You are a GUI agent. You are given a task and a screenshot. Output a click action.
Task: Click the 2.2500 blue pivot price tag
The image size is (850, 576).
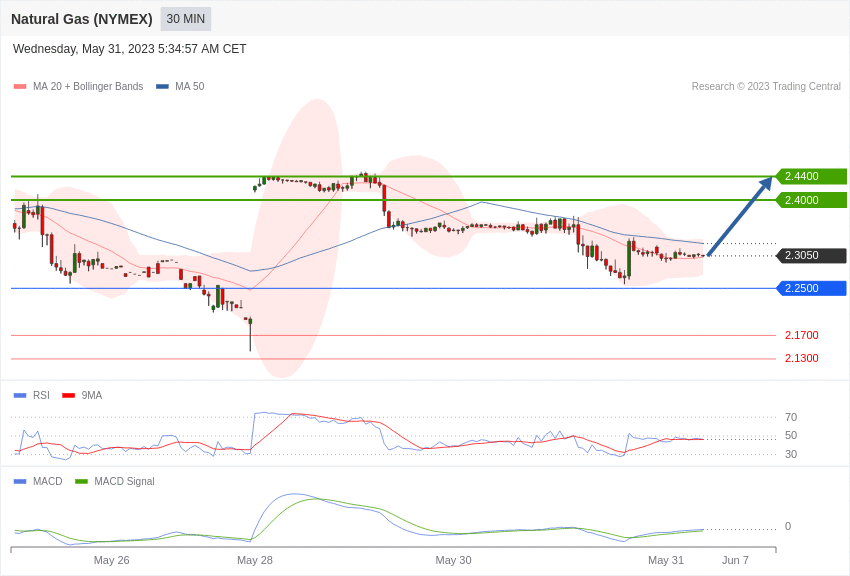point(810,288)
